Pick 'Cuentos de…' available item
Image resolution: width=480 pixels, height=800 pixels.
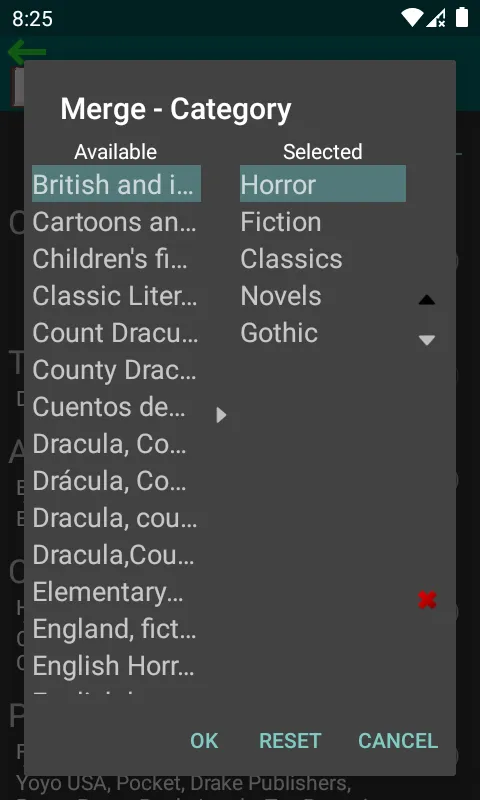click(x=116, y=407)
